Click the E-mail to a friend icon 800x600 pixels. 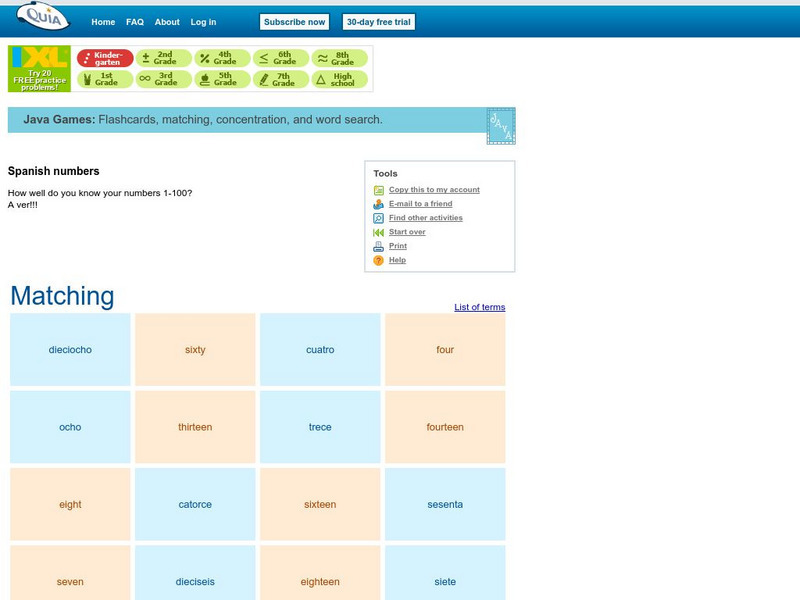coord(378,203)
